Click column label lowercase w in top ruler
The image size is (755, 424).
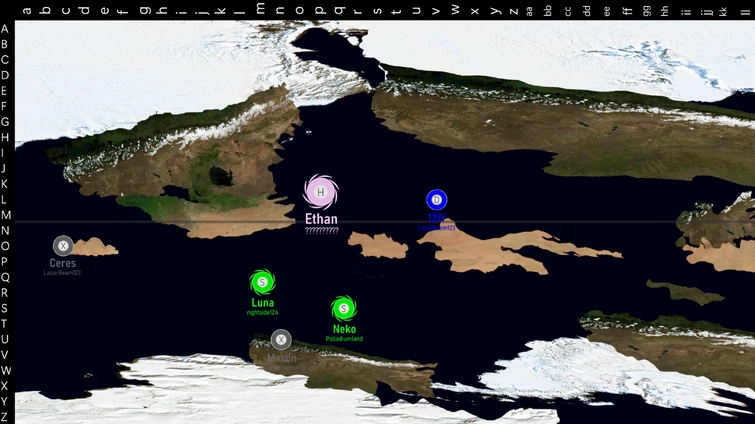455,10
